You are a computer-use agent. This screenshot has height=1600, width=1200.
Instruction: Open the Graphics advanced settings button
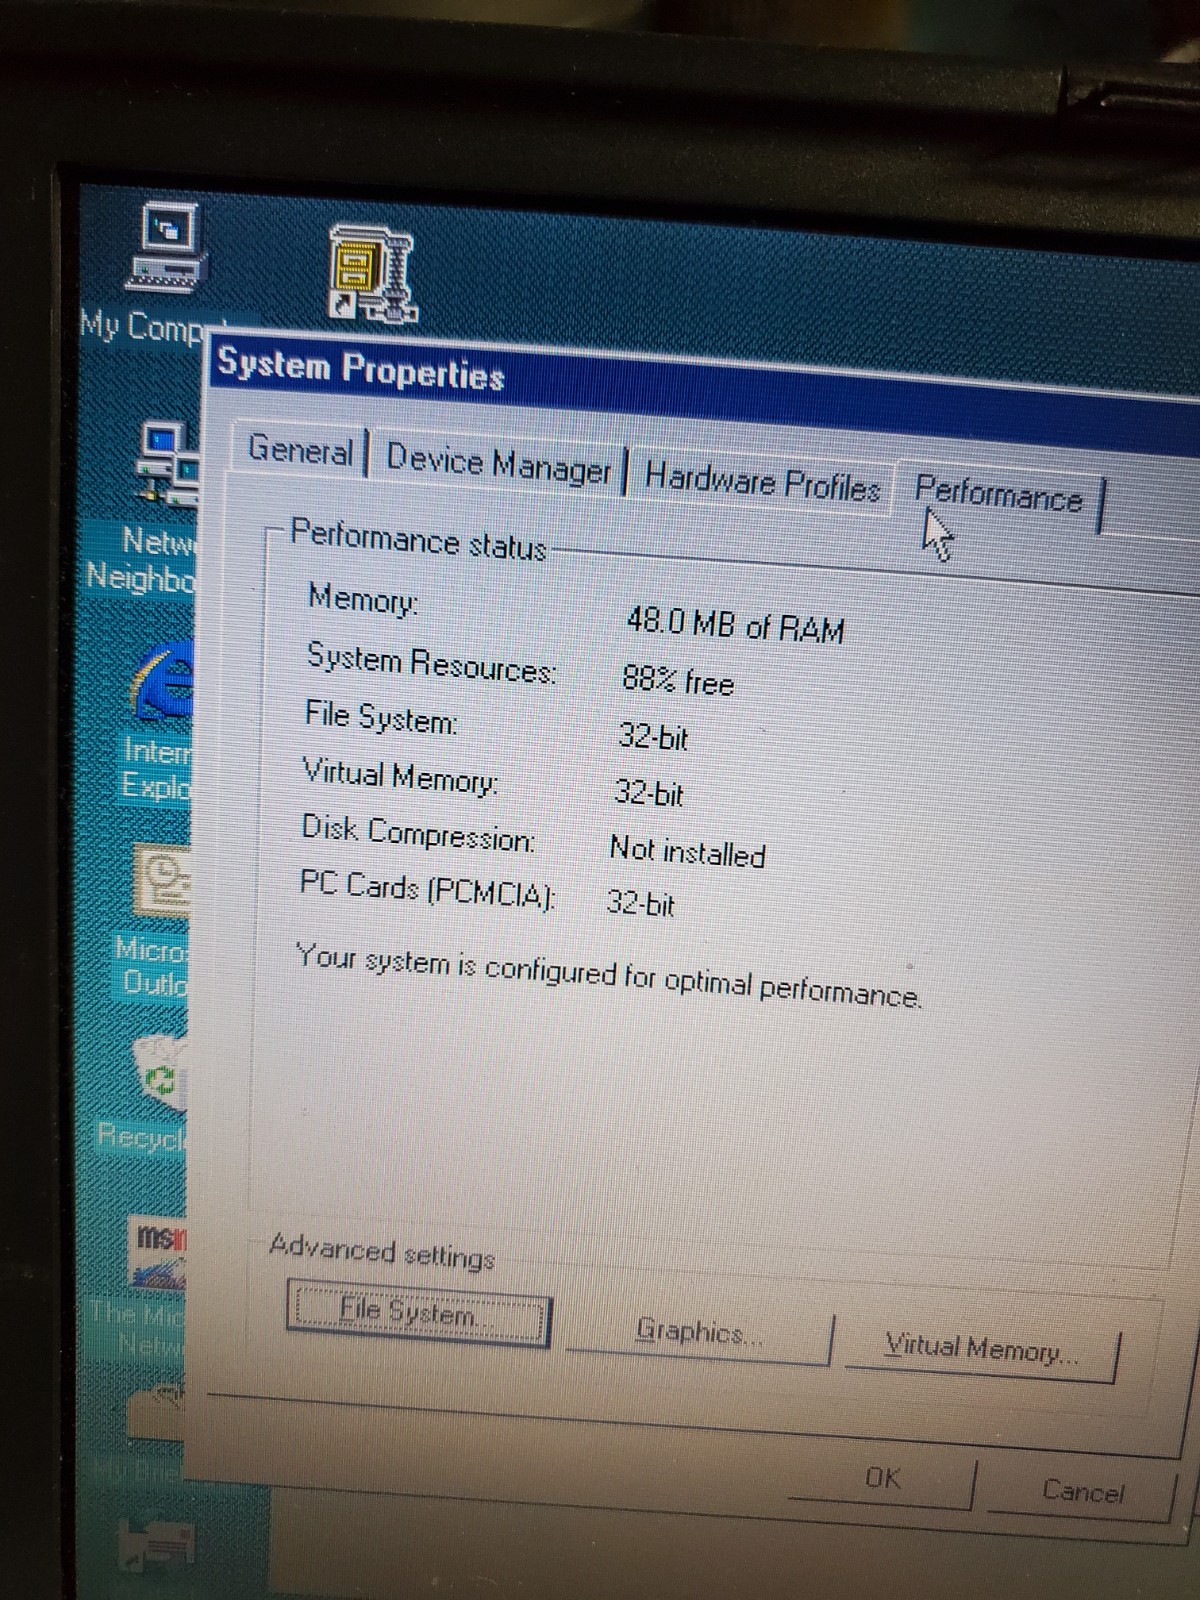coord(699,1332)
